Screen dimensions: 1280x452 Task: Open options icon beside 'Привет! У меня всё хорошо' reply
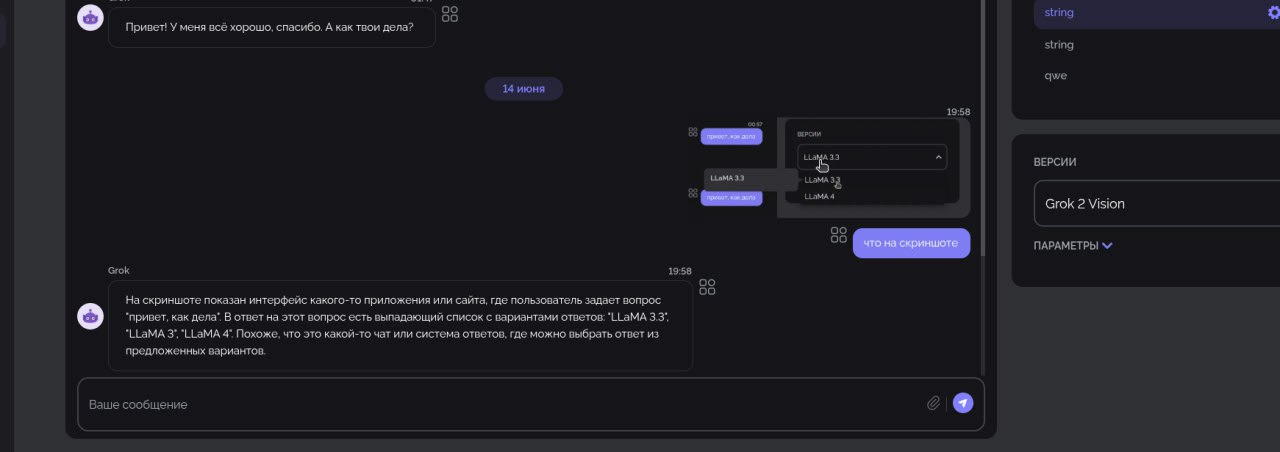point(450,14)
